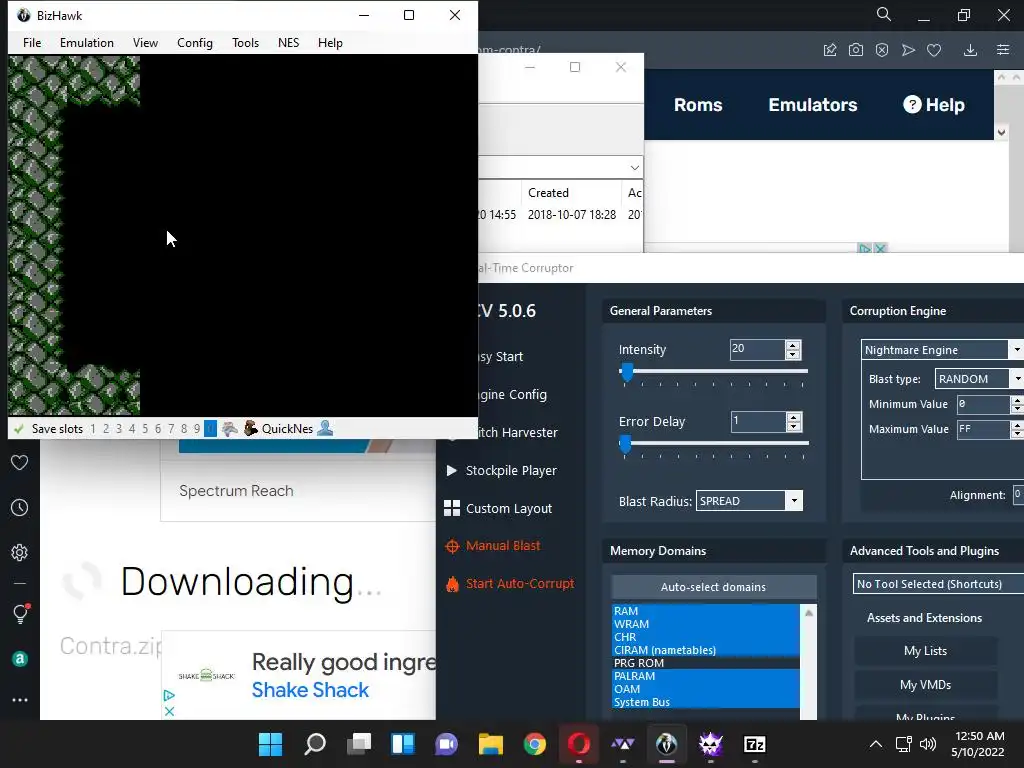Click the Opera send flow arrow icon
This screenshot has height=768, width=1024.
pyautogui.click(x=908, y=50)
